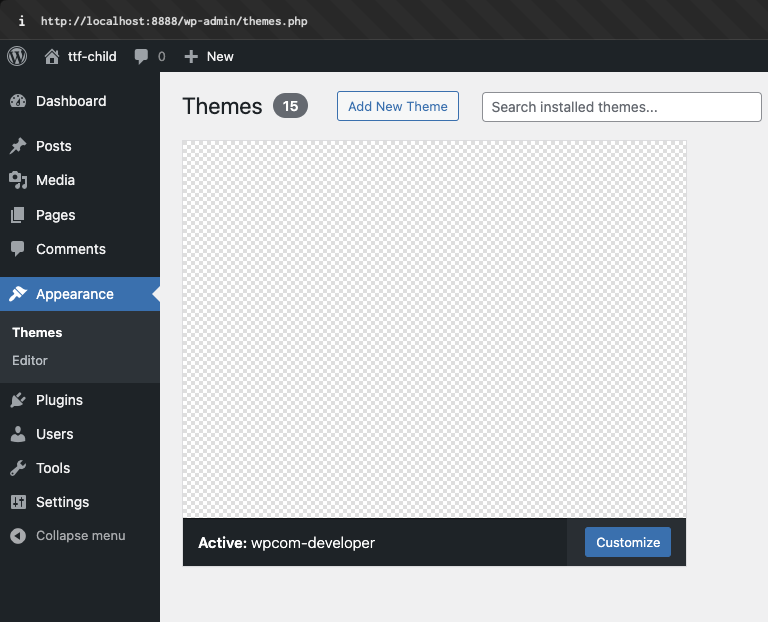The width and height of the screenshot is (768, 622).
Task: Click the plus icon beside New
Action: pyautogui.click(x=192, y=56)
